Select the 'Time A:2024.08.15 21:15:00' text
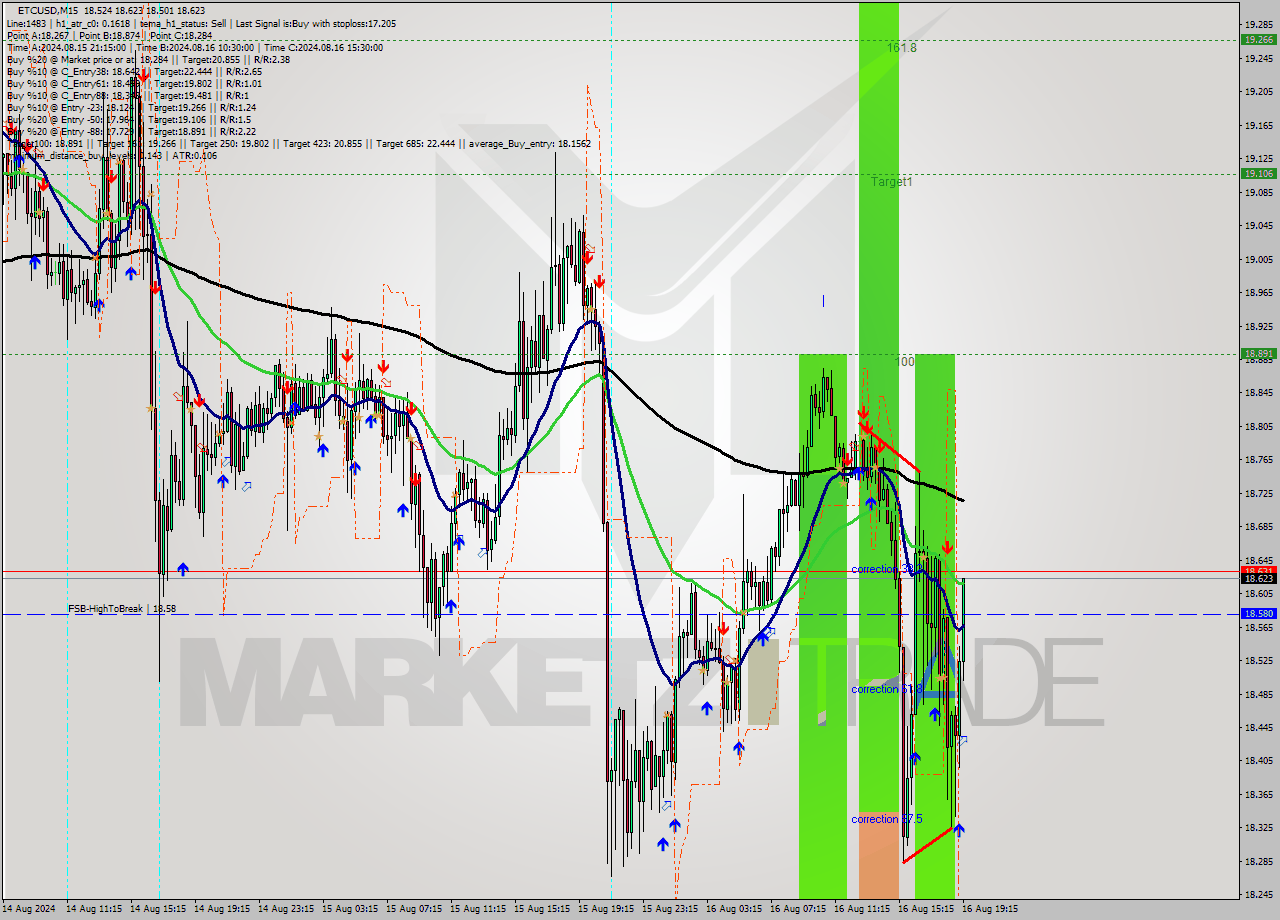1280x920 pixels. (x=66, y=47)
